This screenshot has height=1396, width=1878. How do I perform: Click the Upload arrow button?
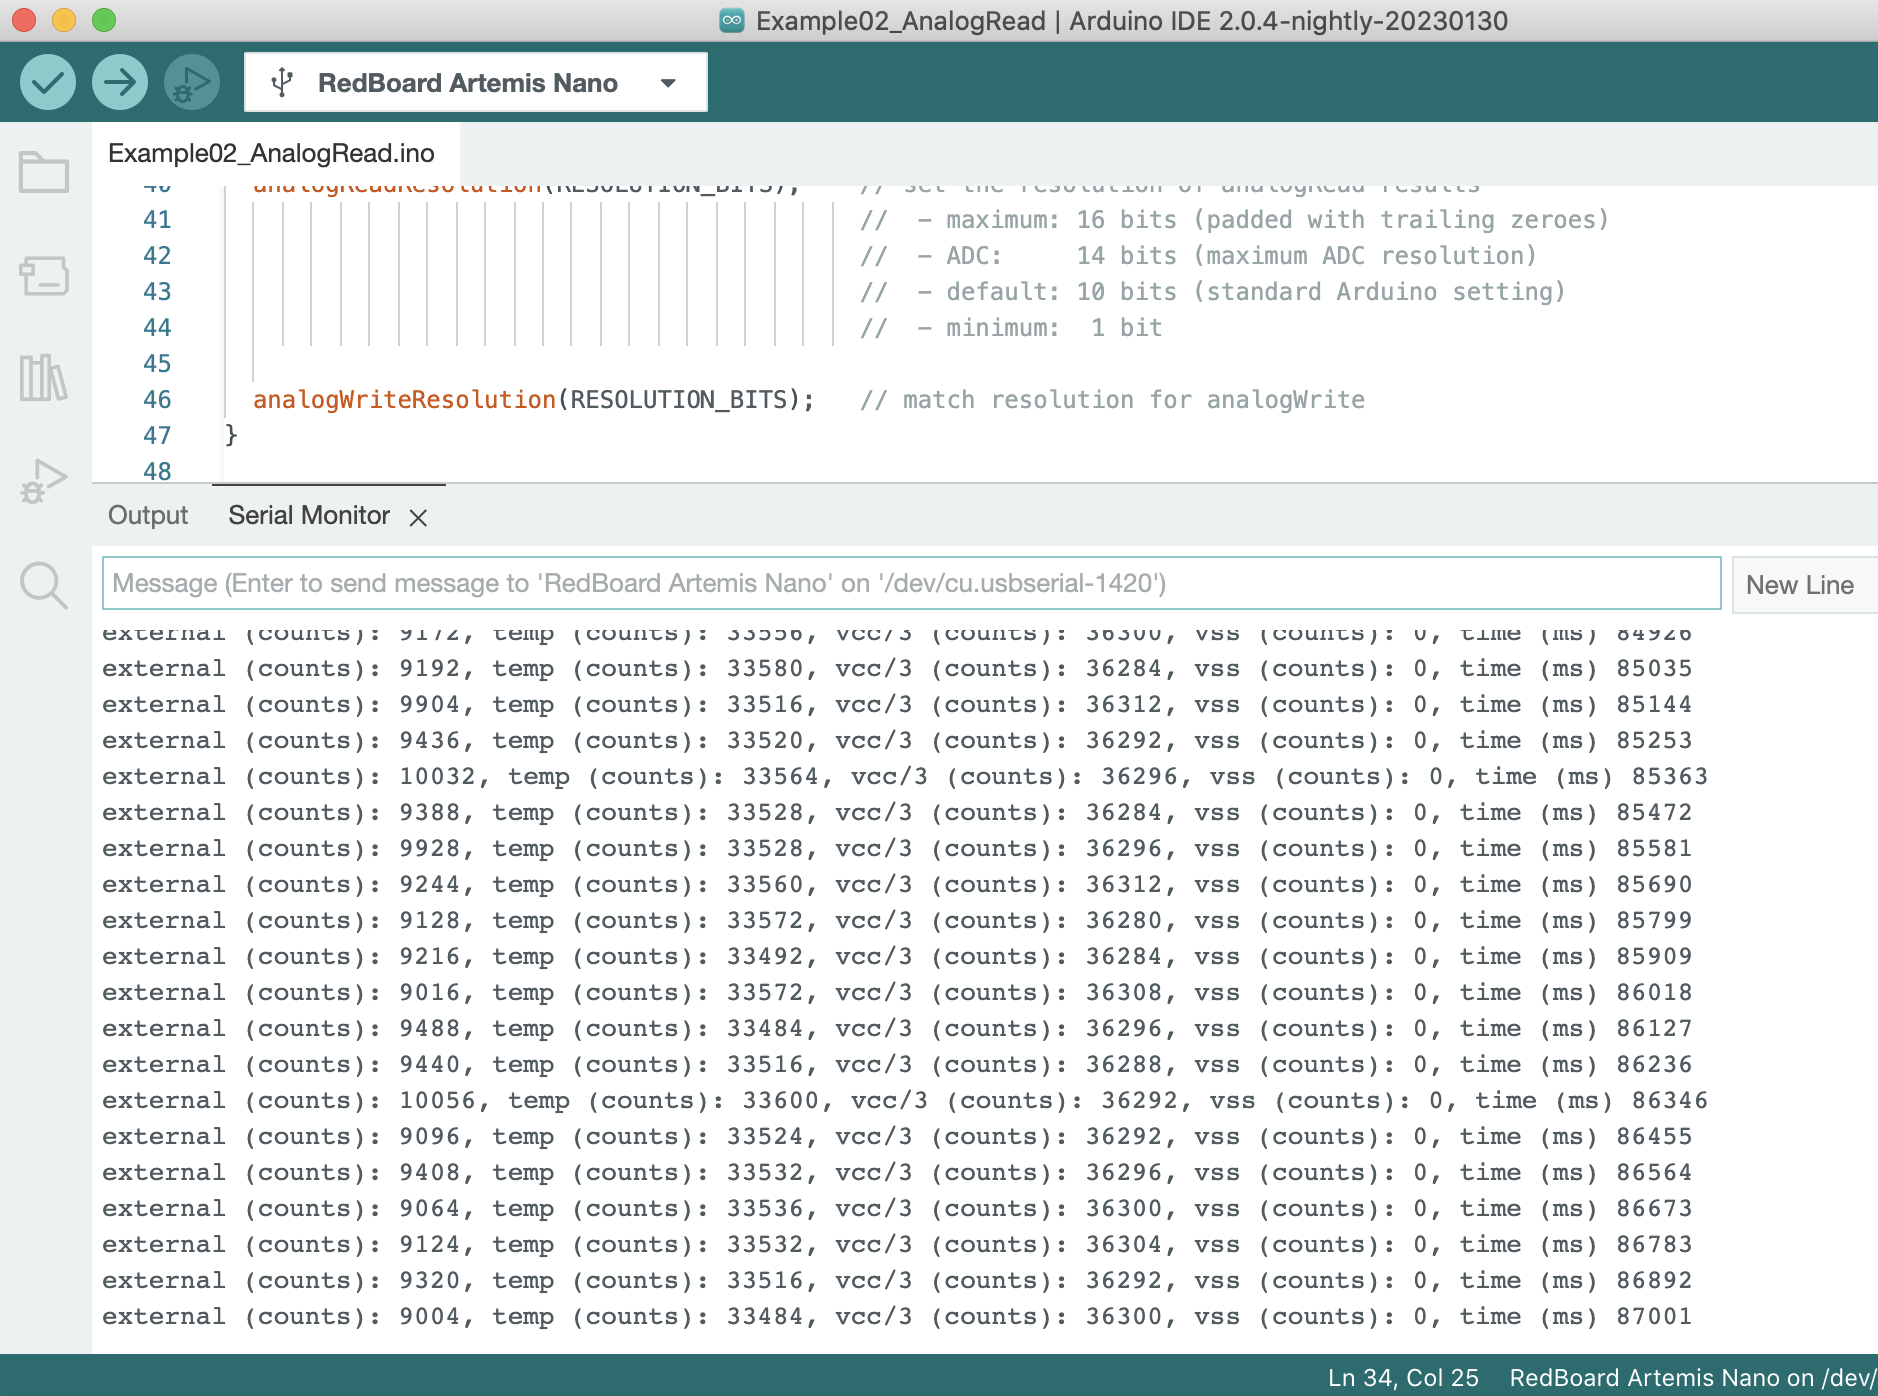click(x=119, y=82)
